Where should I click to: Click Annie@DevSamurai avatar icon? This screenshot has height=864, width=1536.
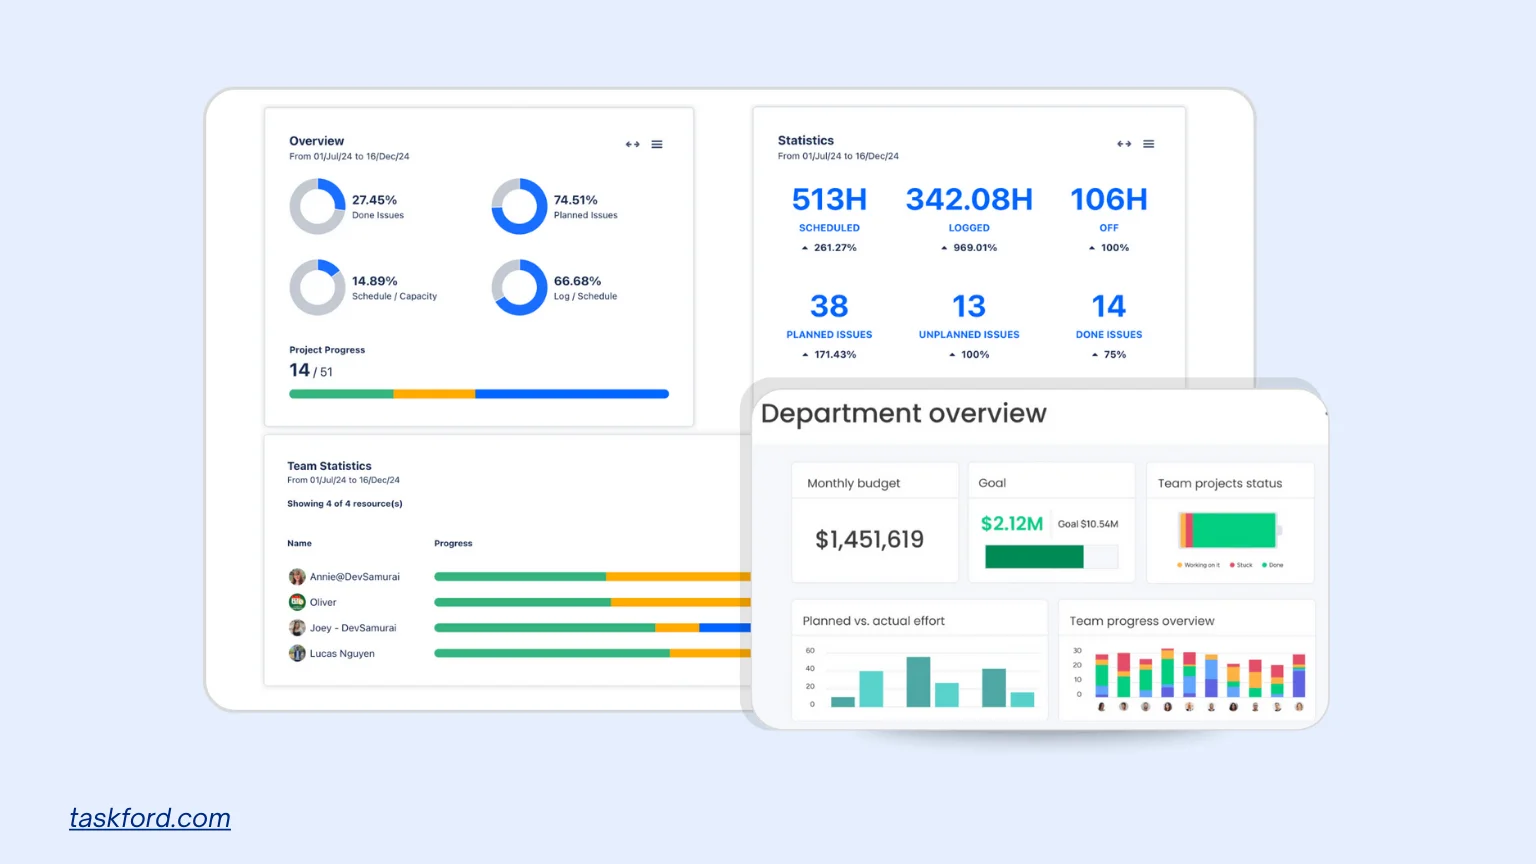[x=297, y=577]
